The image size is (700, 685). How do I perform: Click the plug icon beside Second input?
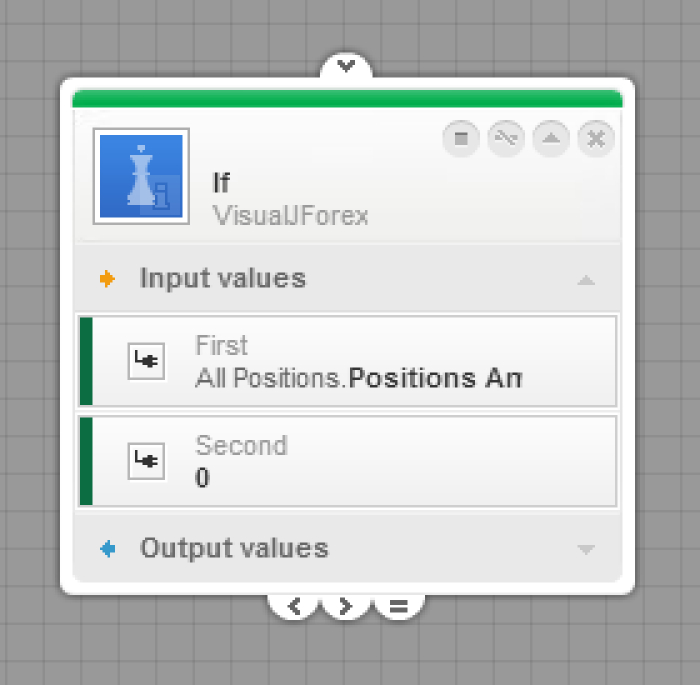[x=146, y=461]
